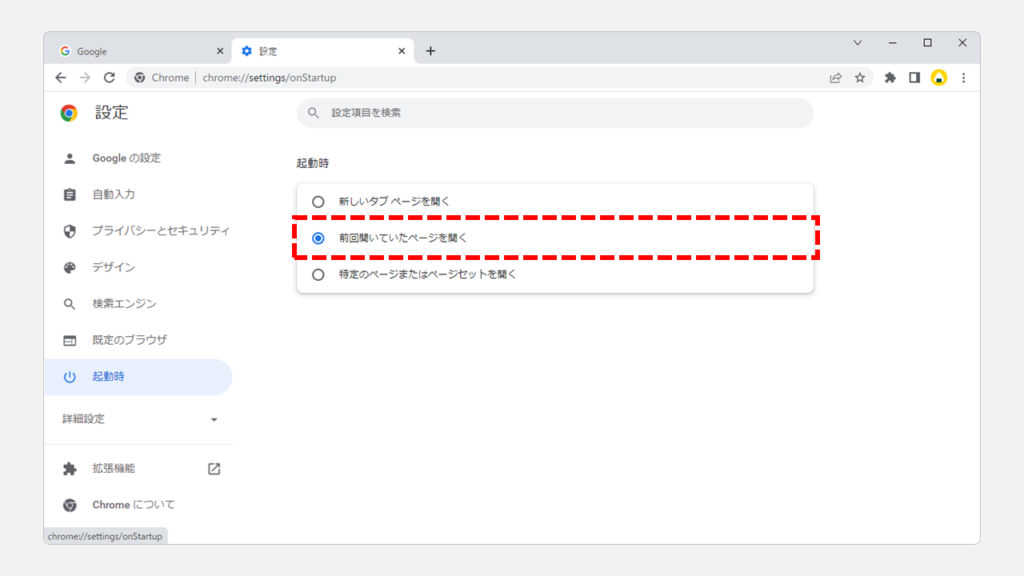Open a new tab with plus button

430,51
